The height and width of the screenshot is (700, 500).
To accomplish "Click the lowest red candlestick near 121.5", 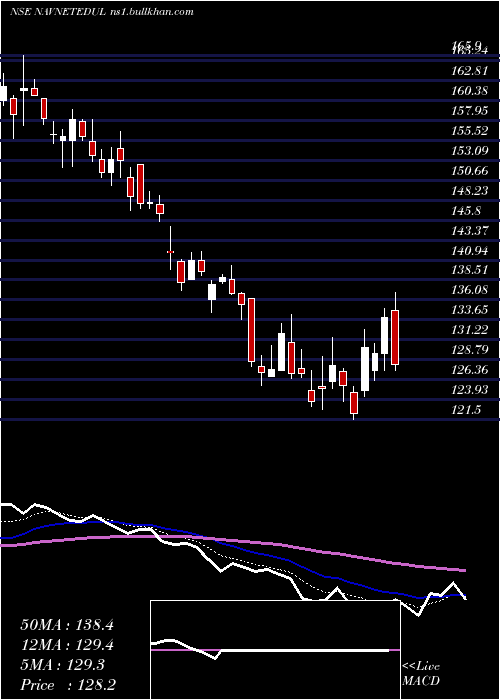I will point(354,403).
